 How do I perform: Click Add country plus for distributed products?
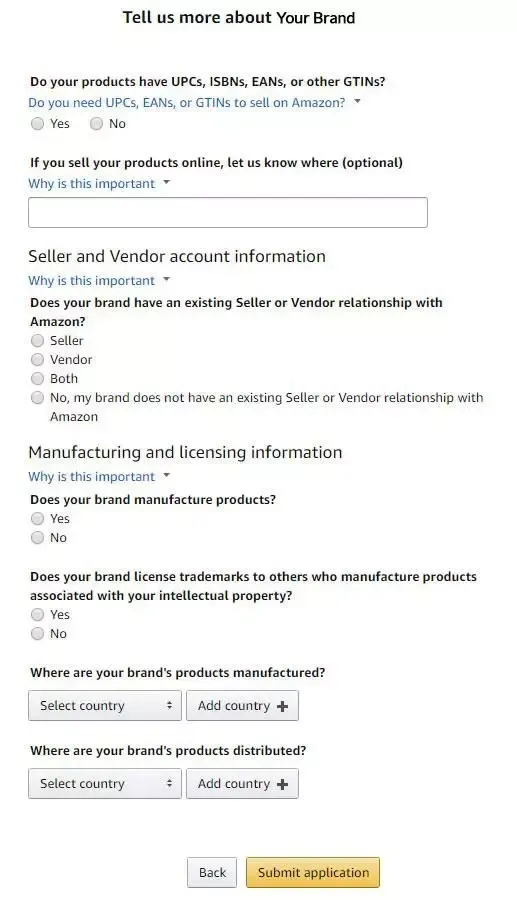242,783
